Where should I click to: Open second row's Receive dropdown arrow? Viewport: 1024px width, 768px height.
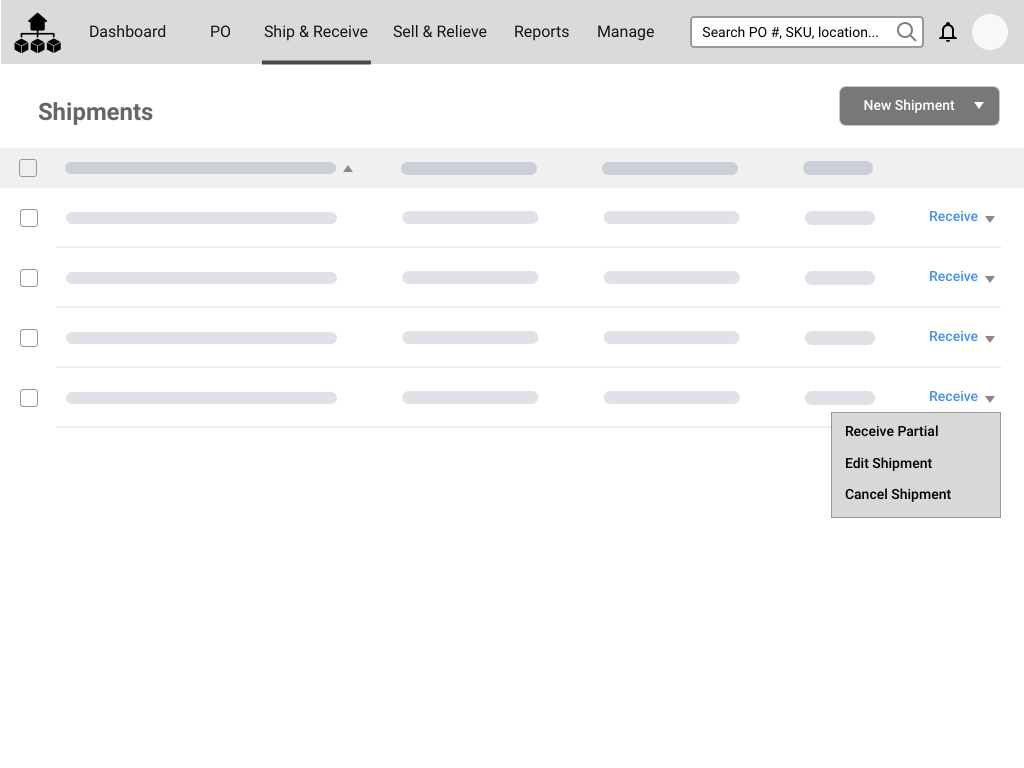(990, 279)
